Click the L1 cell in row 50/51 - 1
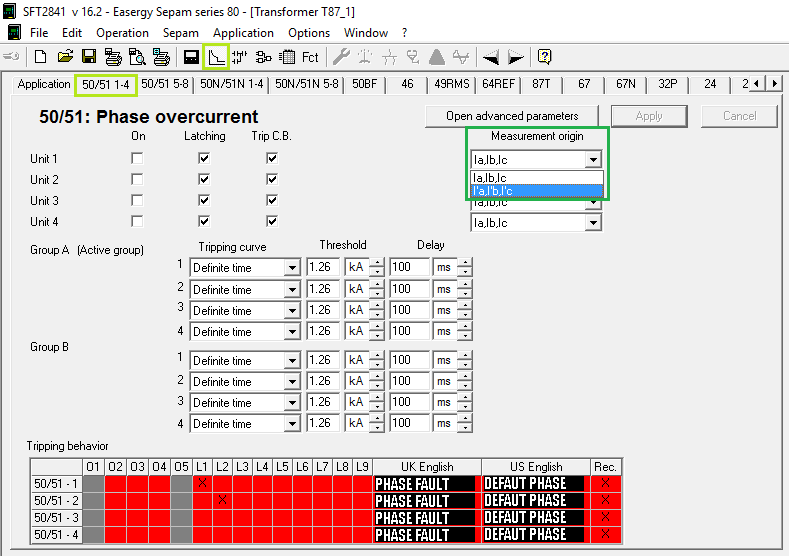 click(202, 484)
